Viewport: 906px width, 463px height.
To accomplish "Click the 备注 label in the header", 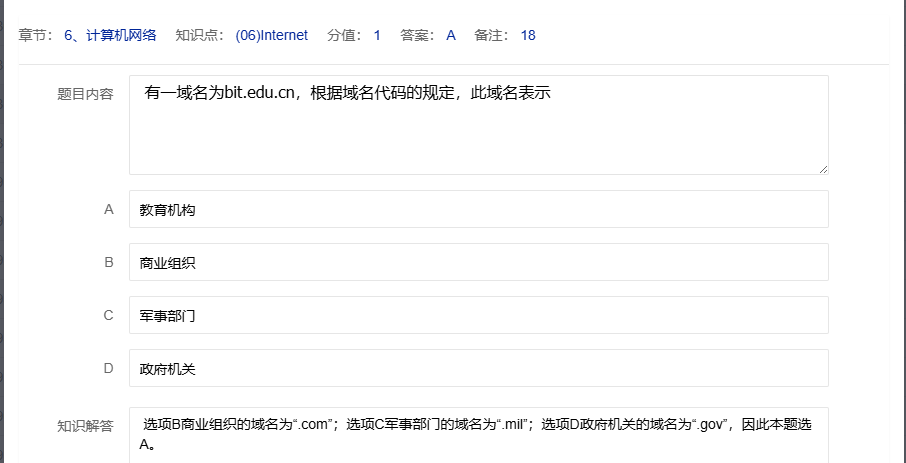I will (491, 35).
